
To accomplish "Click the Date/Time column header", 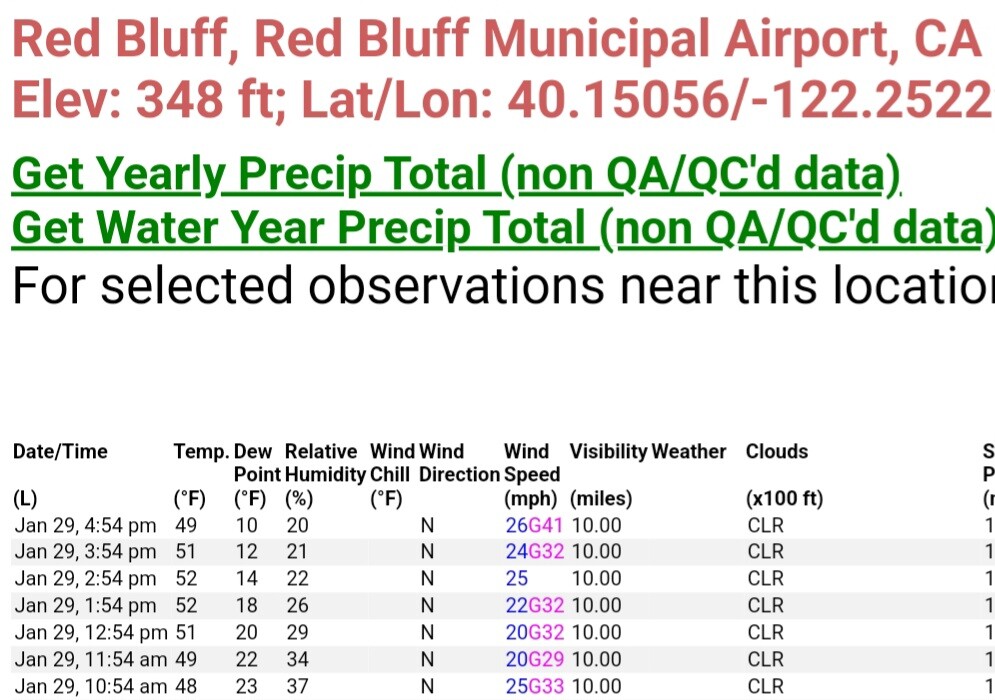I will coord(60,451).
